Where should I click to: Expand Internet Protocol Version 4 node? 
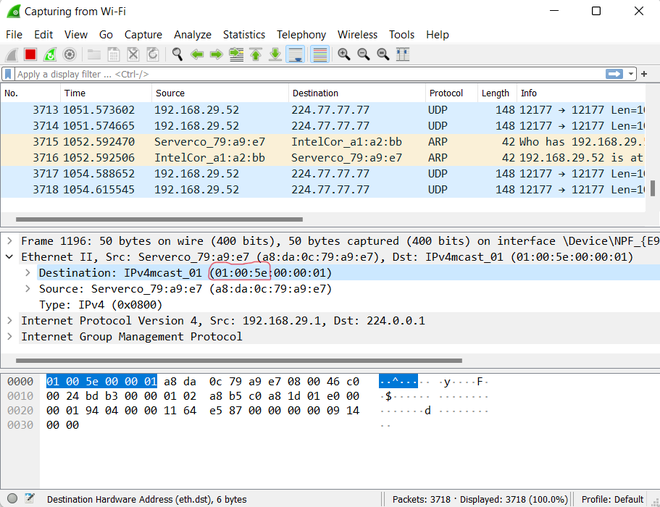(x=10, y=321)
